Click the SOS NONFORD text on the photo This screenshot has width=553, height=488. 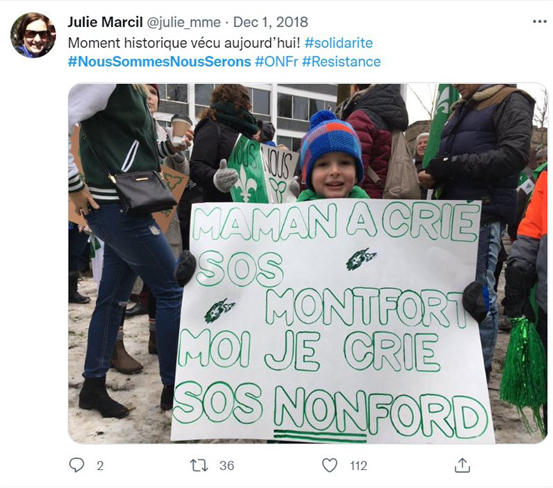(331, 410)
